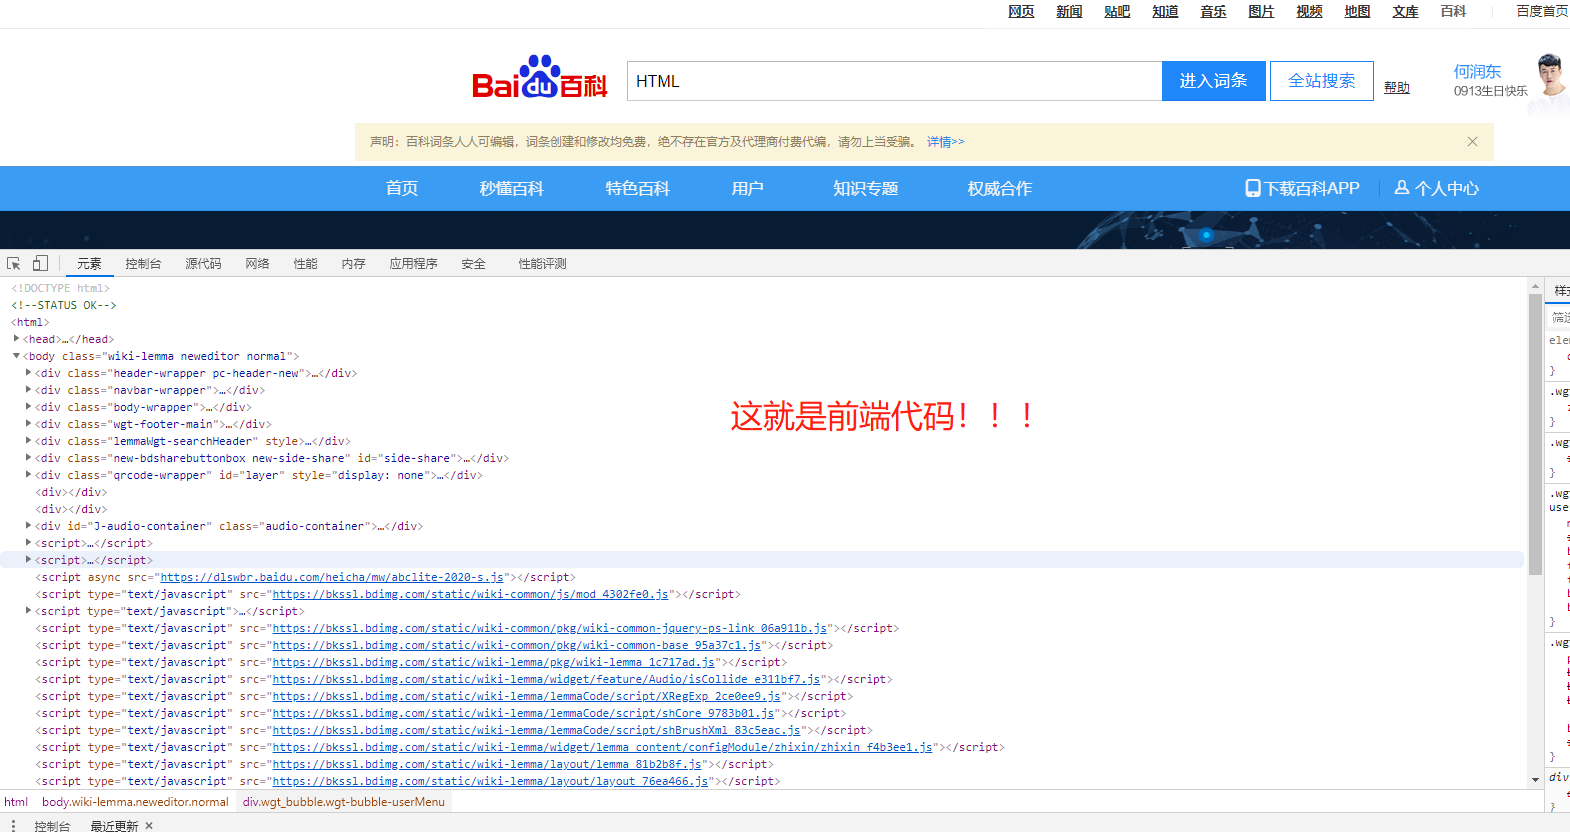Open the 安全 tab
Viewport: 1570px width, 832px height.
(473, 264)
